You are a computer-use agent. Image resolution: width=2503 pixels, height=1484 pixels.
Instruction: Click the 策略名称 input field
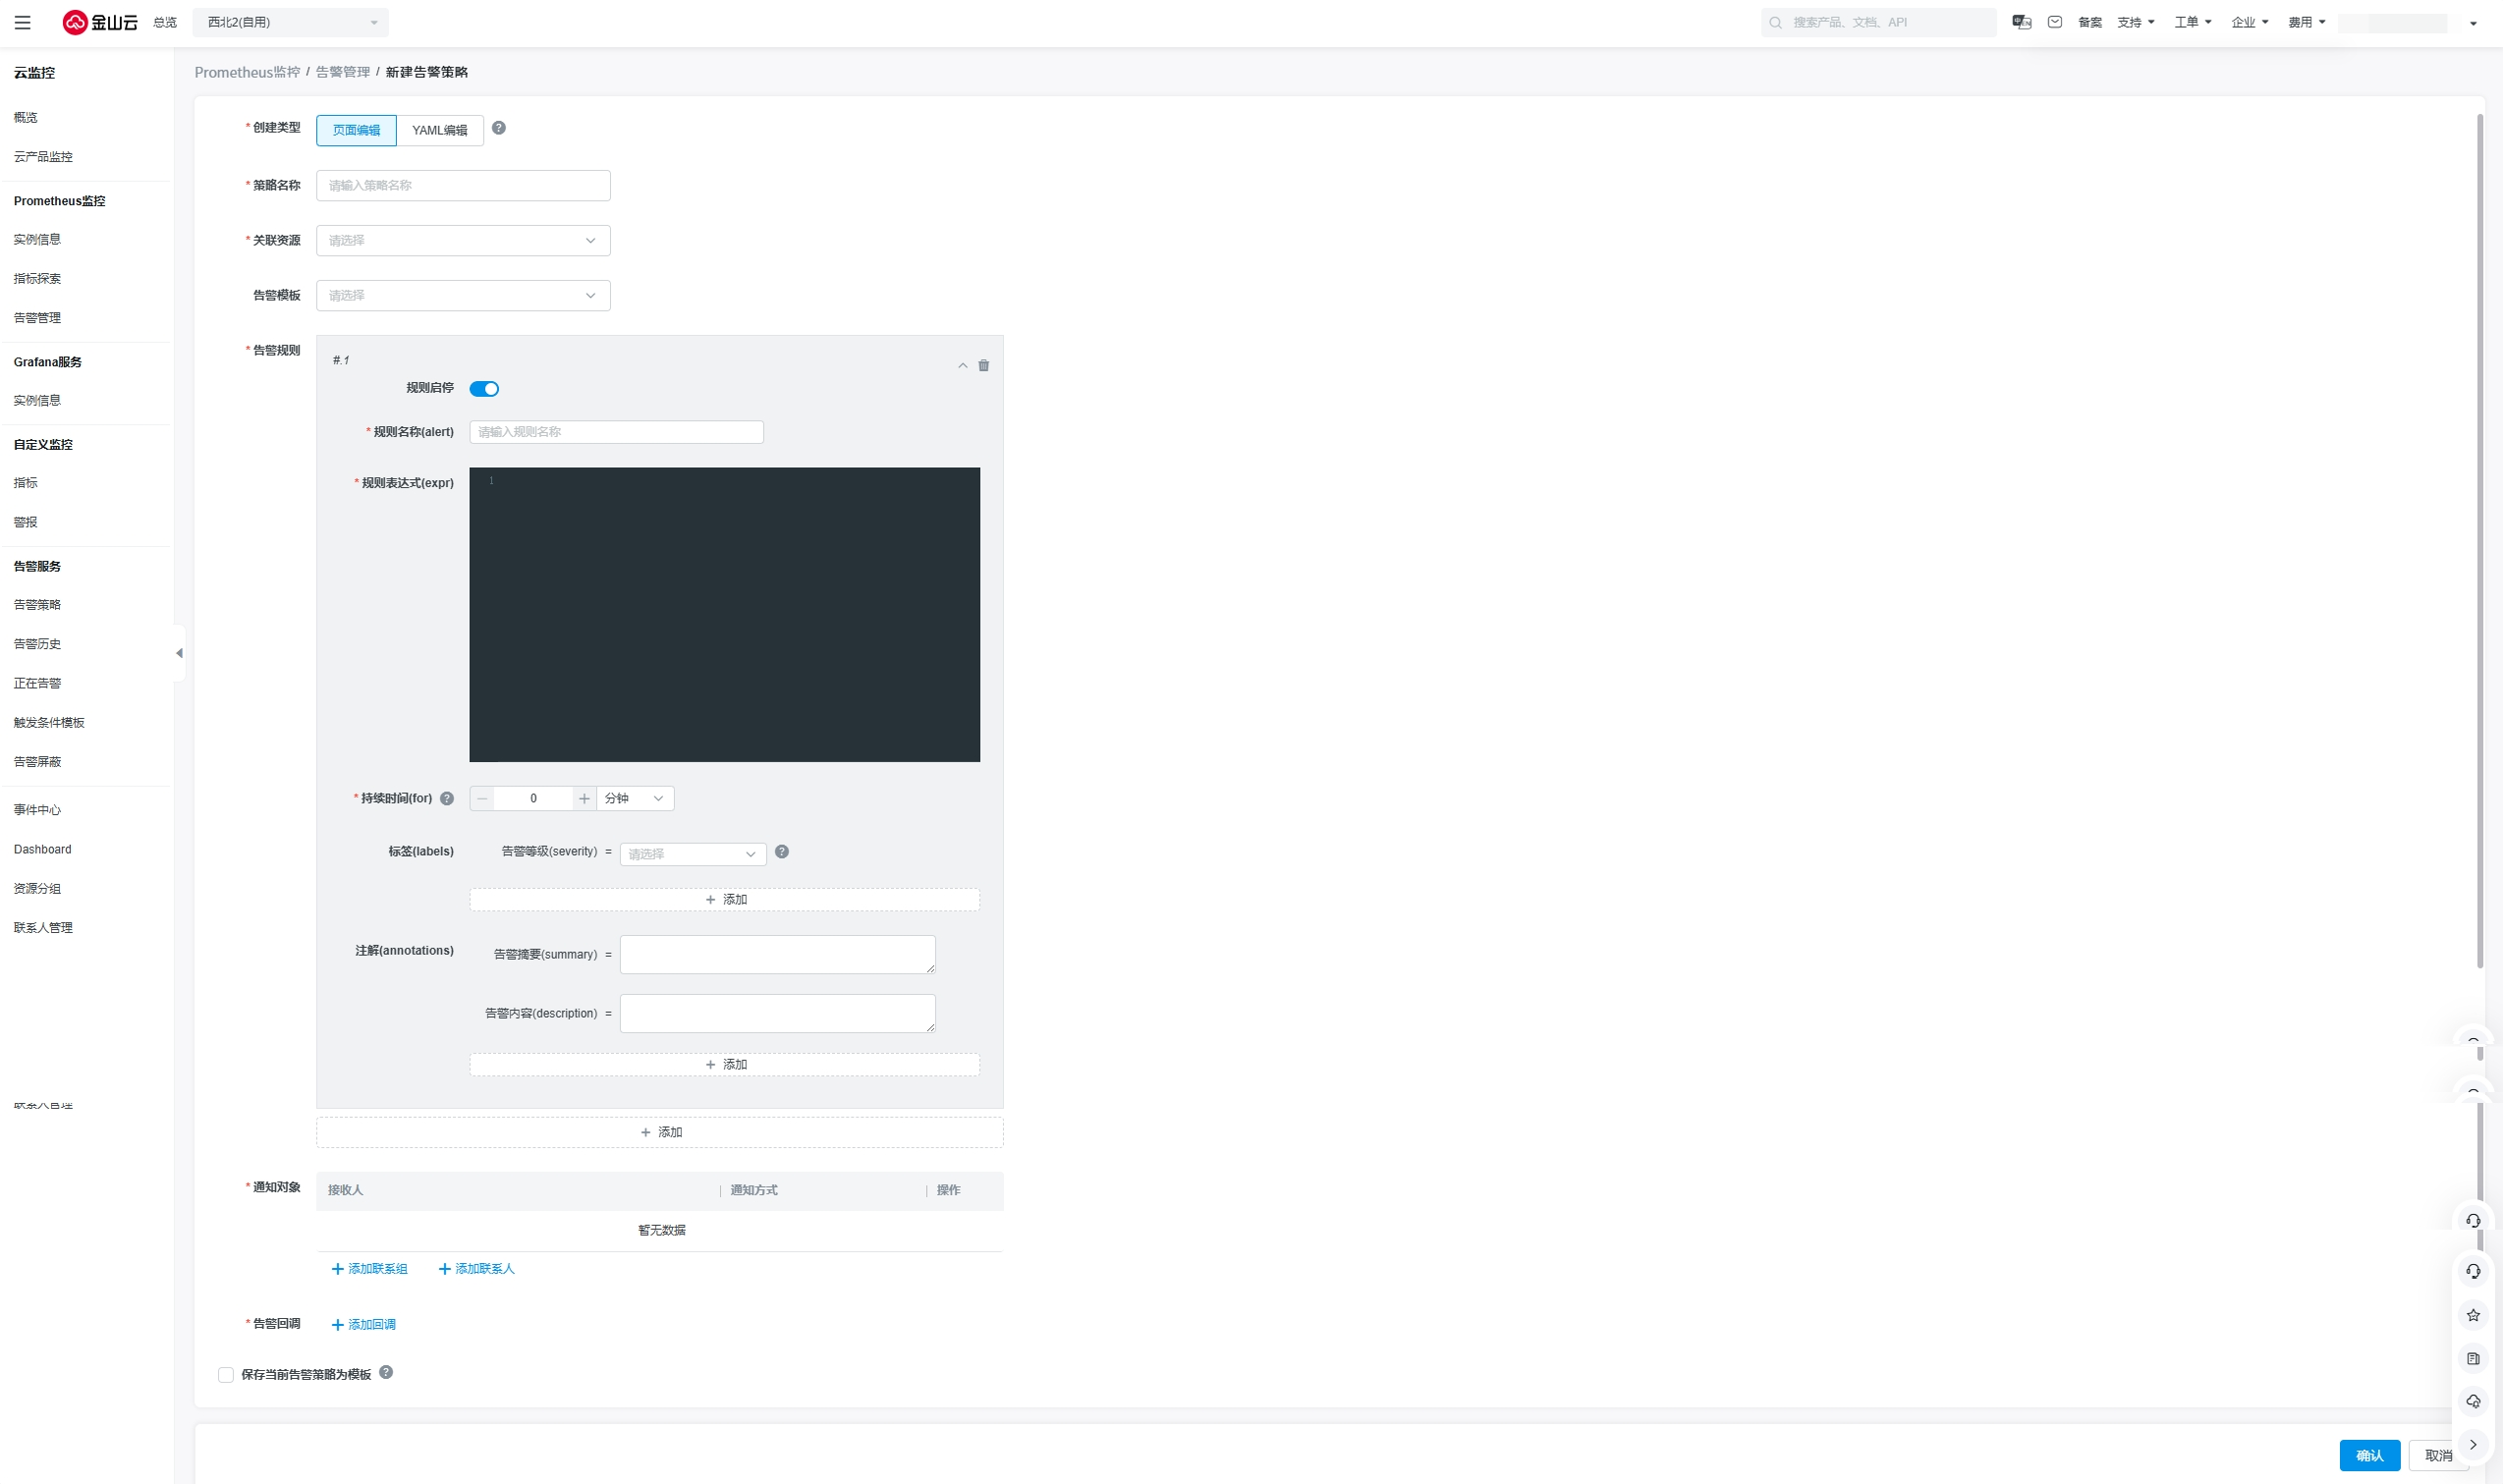(463, 186)
